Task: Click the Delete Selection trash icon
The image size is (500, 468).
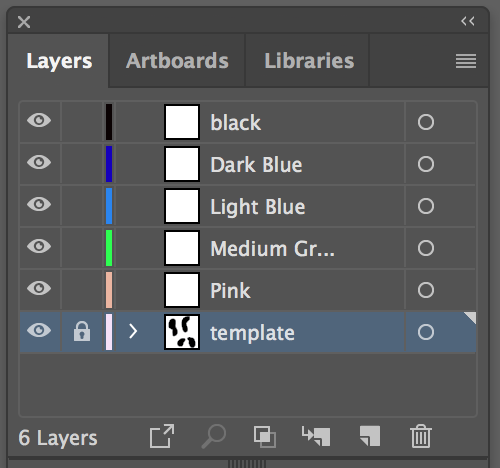Action: coord(421,436)
